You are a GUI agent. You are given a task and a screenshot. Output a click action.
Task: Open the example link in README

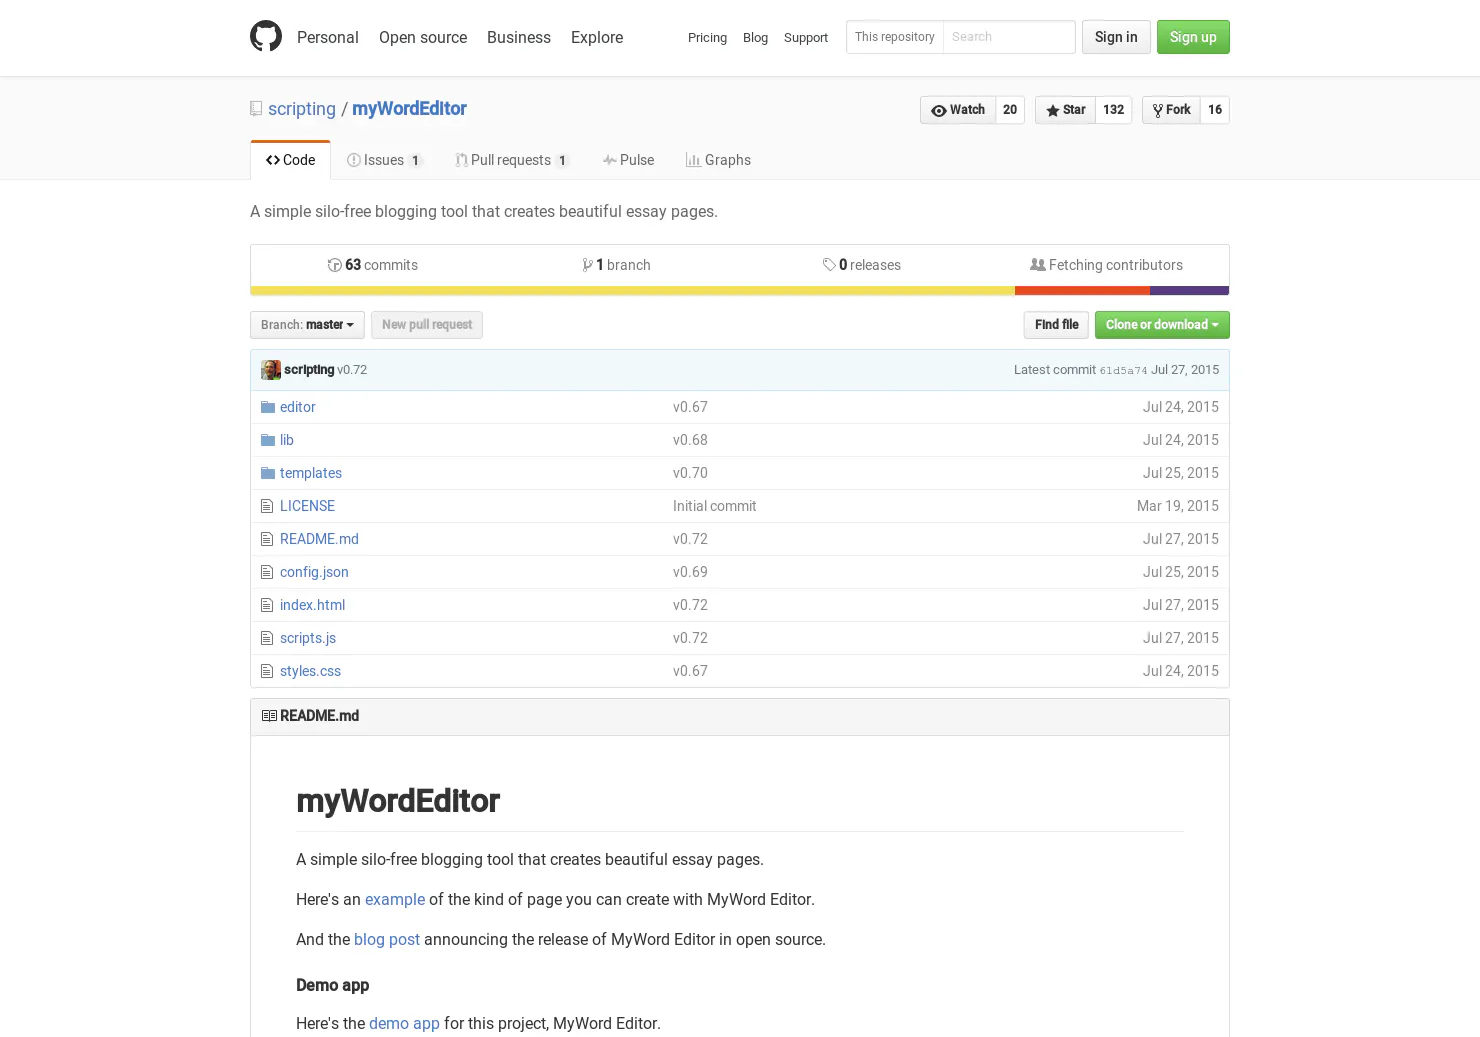pyautogui.click(x=395, y=900)
